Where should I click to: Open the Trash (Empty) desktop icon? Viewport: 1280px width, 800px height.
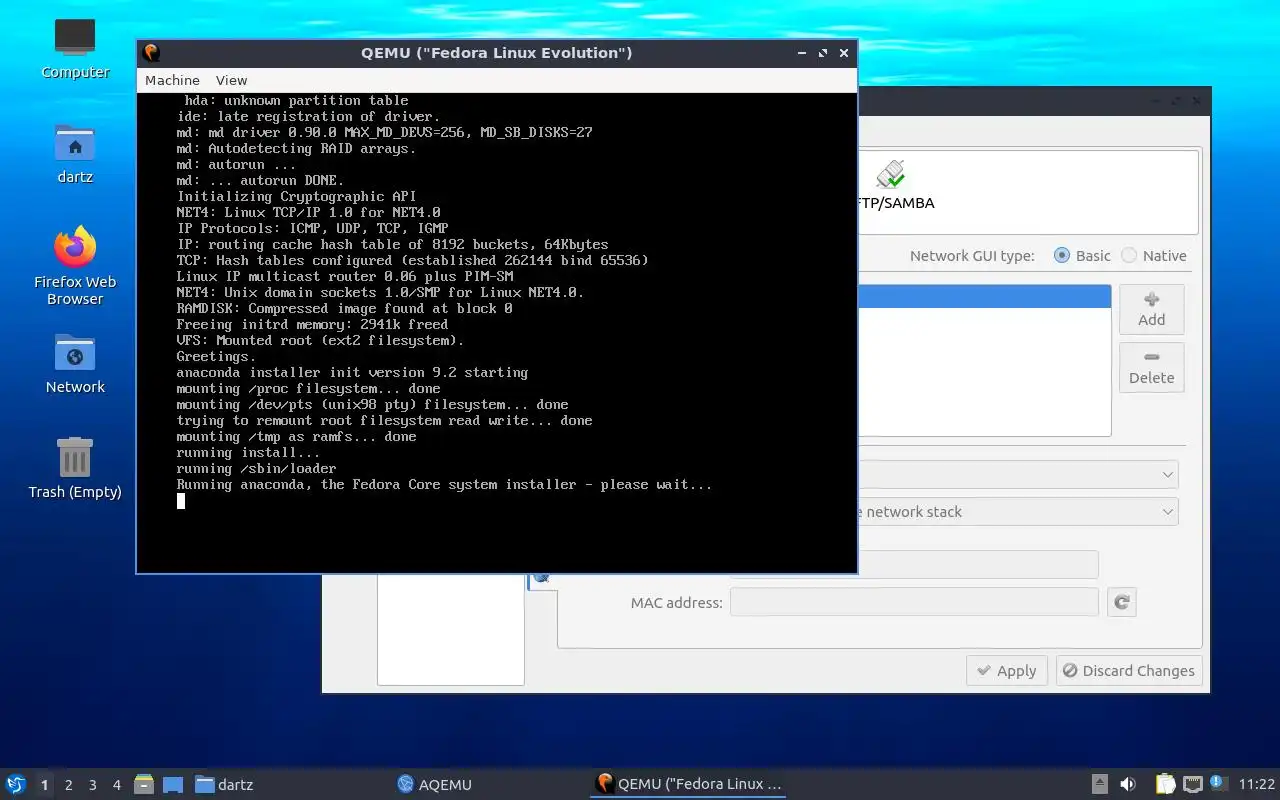pyautogui.click(x=75, y=468)
